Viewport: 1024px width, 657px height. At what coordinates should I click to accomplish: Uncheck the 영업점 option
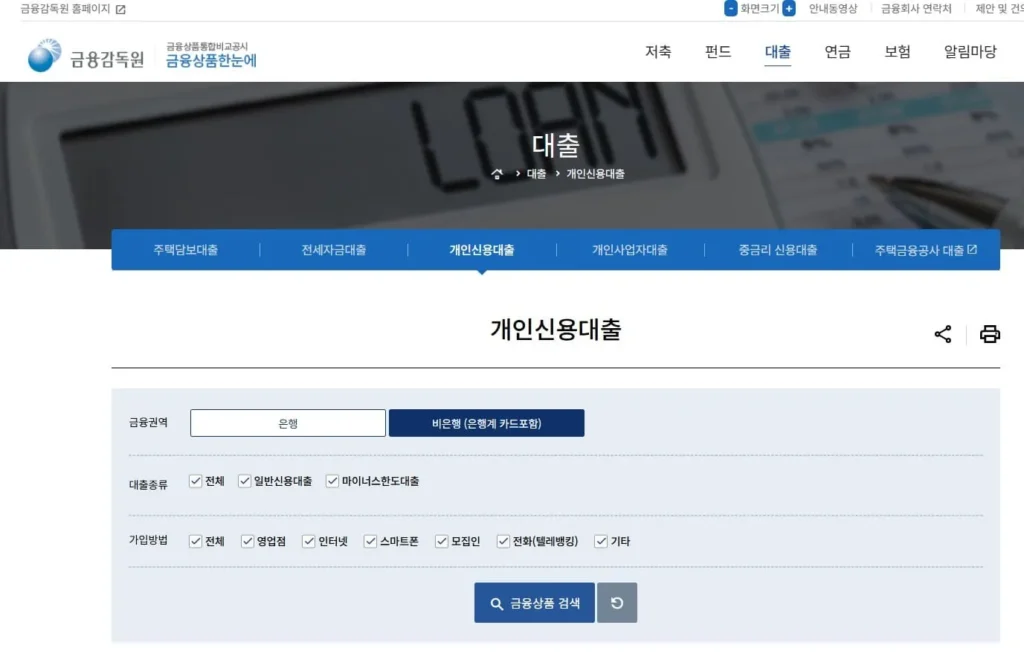248,541
